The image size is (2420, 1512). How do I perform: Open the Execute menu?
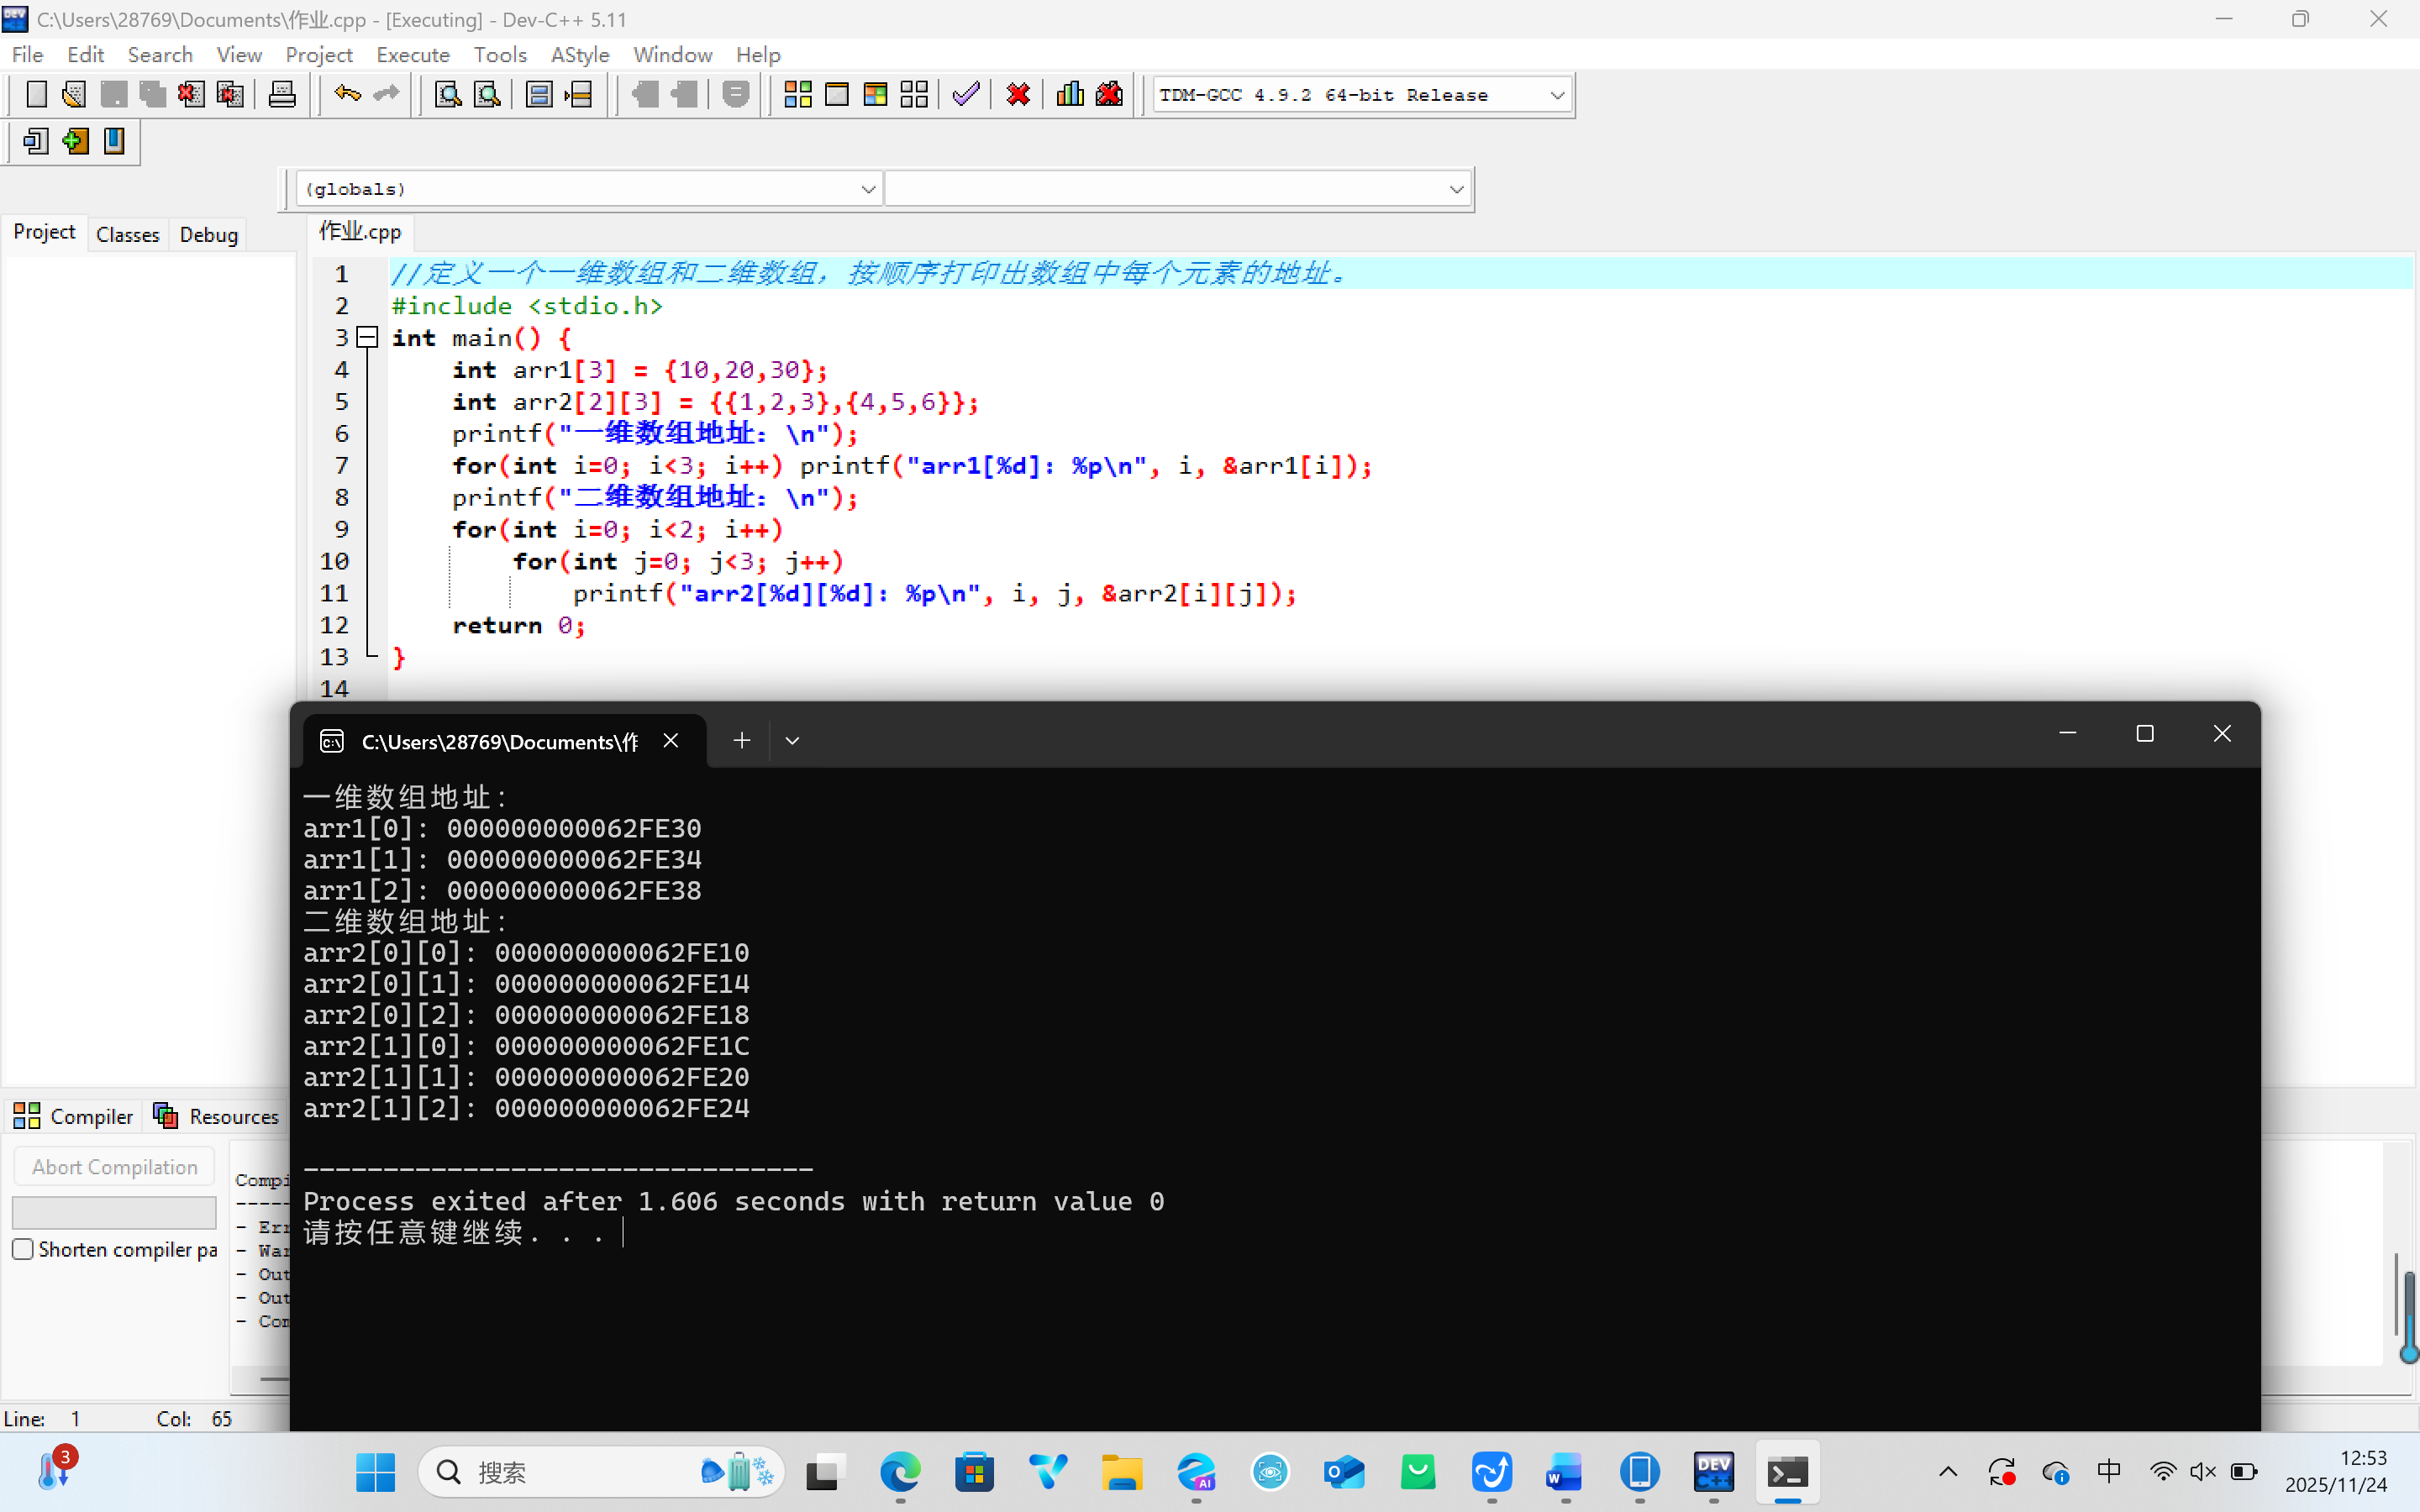[x=412, y=55]
